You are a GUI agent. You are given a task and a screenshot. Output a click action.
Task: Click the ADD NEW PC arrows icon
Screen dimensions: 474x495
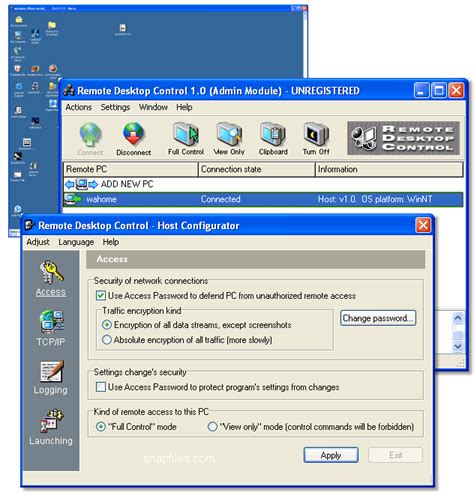82,184
